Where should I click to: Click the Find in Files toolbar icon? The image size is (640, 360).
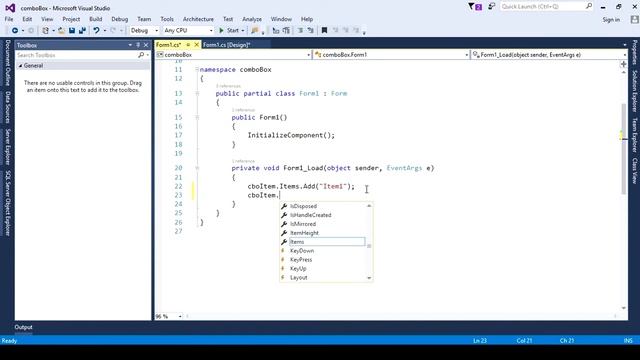tap(255, 30)
